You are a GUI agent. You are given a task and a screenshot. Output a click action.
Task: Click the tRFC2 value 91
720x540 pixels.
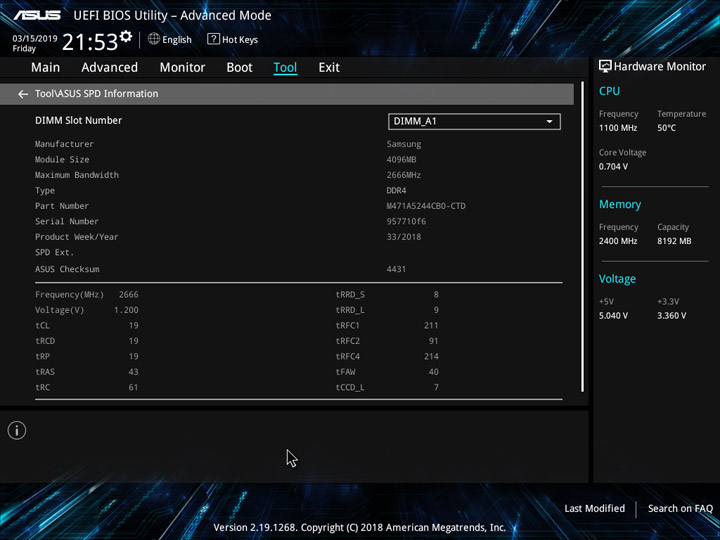(x=433, y=341)
